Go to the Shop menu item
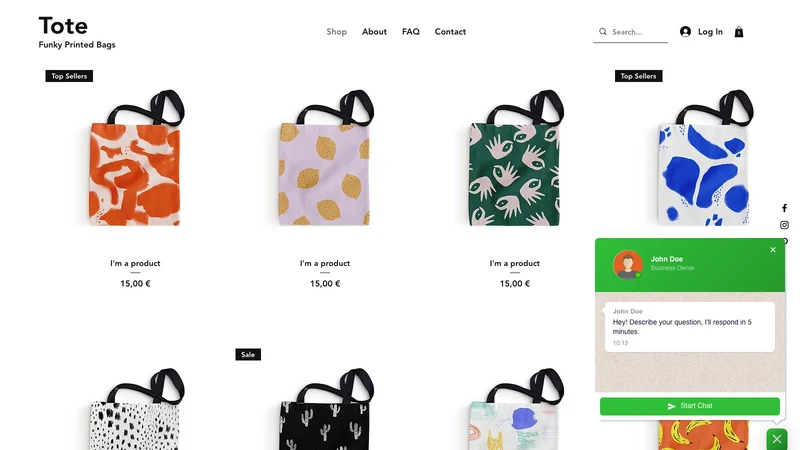Screen dimensions: 800x450 click(x=336, y=32)
